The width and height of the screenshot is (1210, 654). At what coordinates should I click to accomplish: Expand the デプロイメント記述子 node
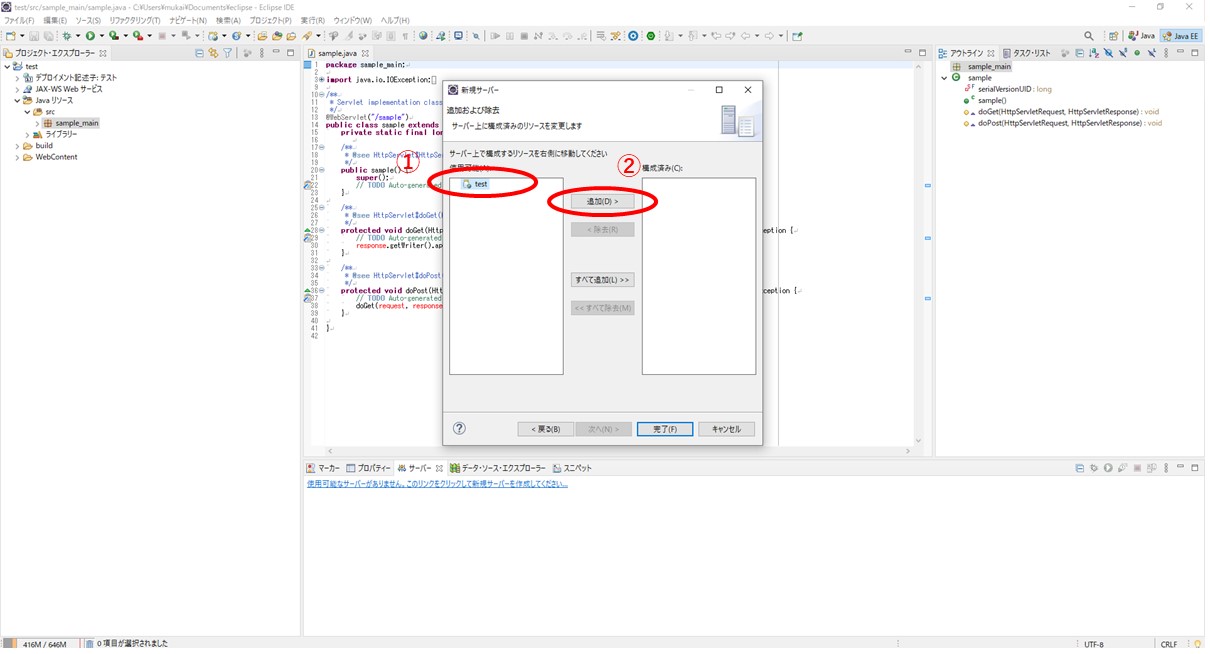pyautogui.click(x=18, y=78)
